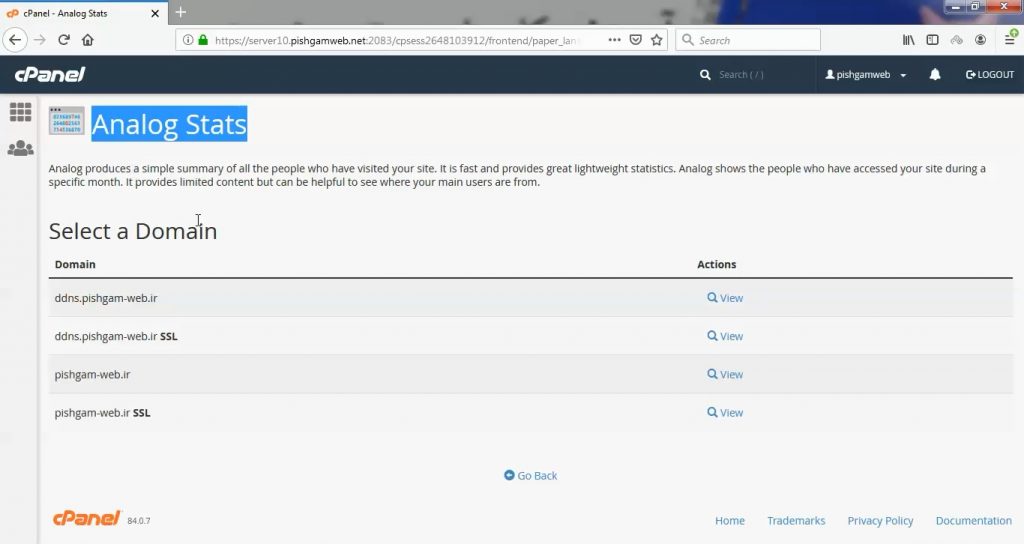Toggle the browser sidebar icon
This screenshot has width=1024, height=544.
tap(933, 40)
